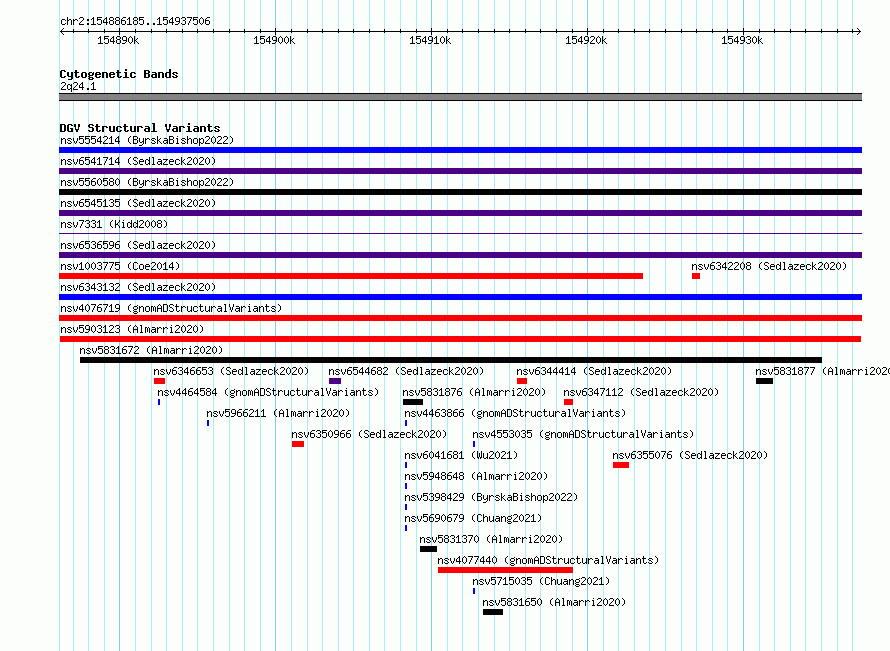The height and width of the screenshot is (651, 890).
Task: Click the black nsv5831650 feature block
Action: [x=493, y=612]
